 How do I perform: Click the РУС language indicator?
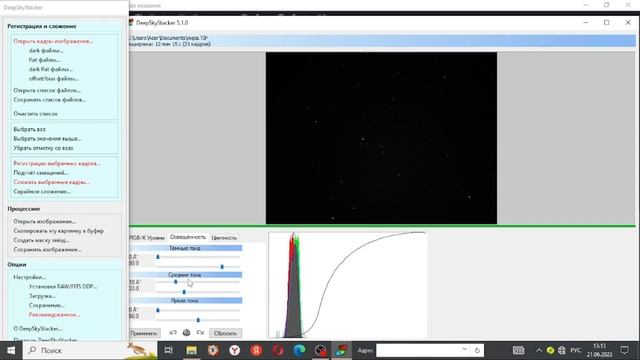click(576, 350)
